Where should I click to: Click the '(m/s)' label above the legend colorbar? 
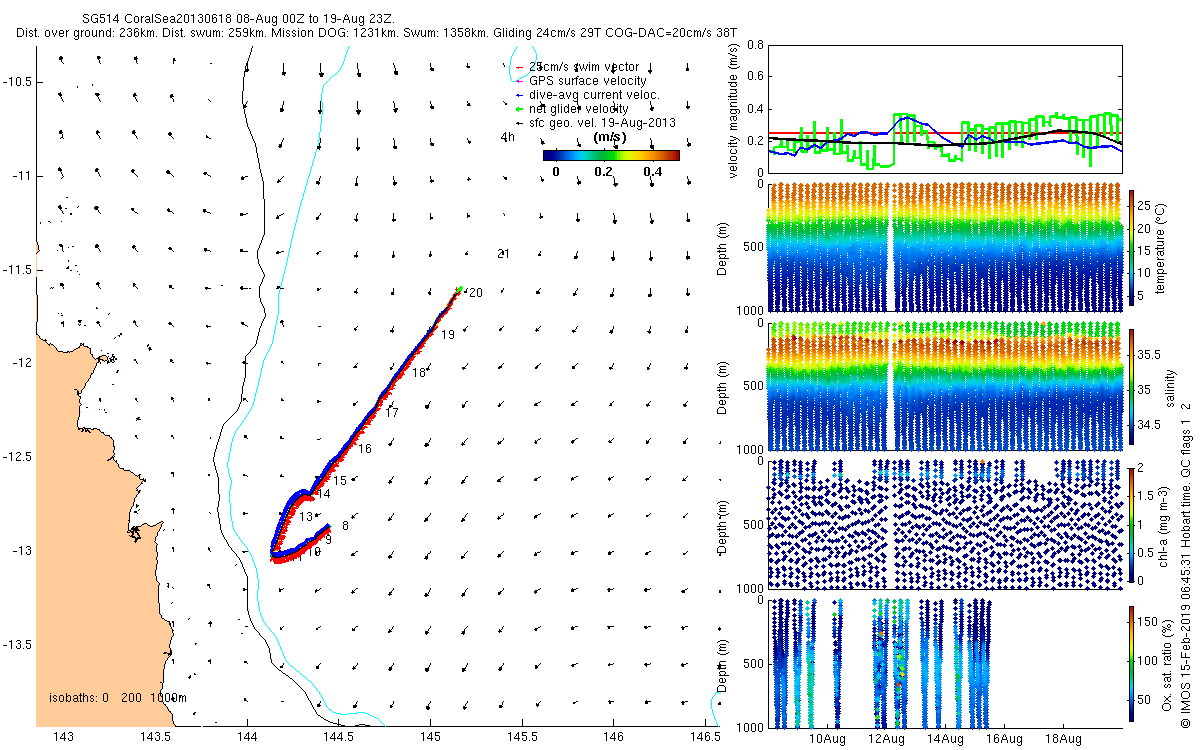(611, 137)
